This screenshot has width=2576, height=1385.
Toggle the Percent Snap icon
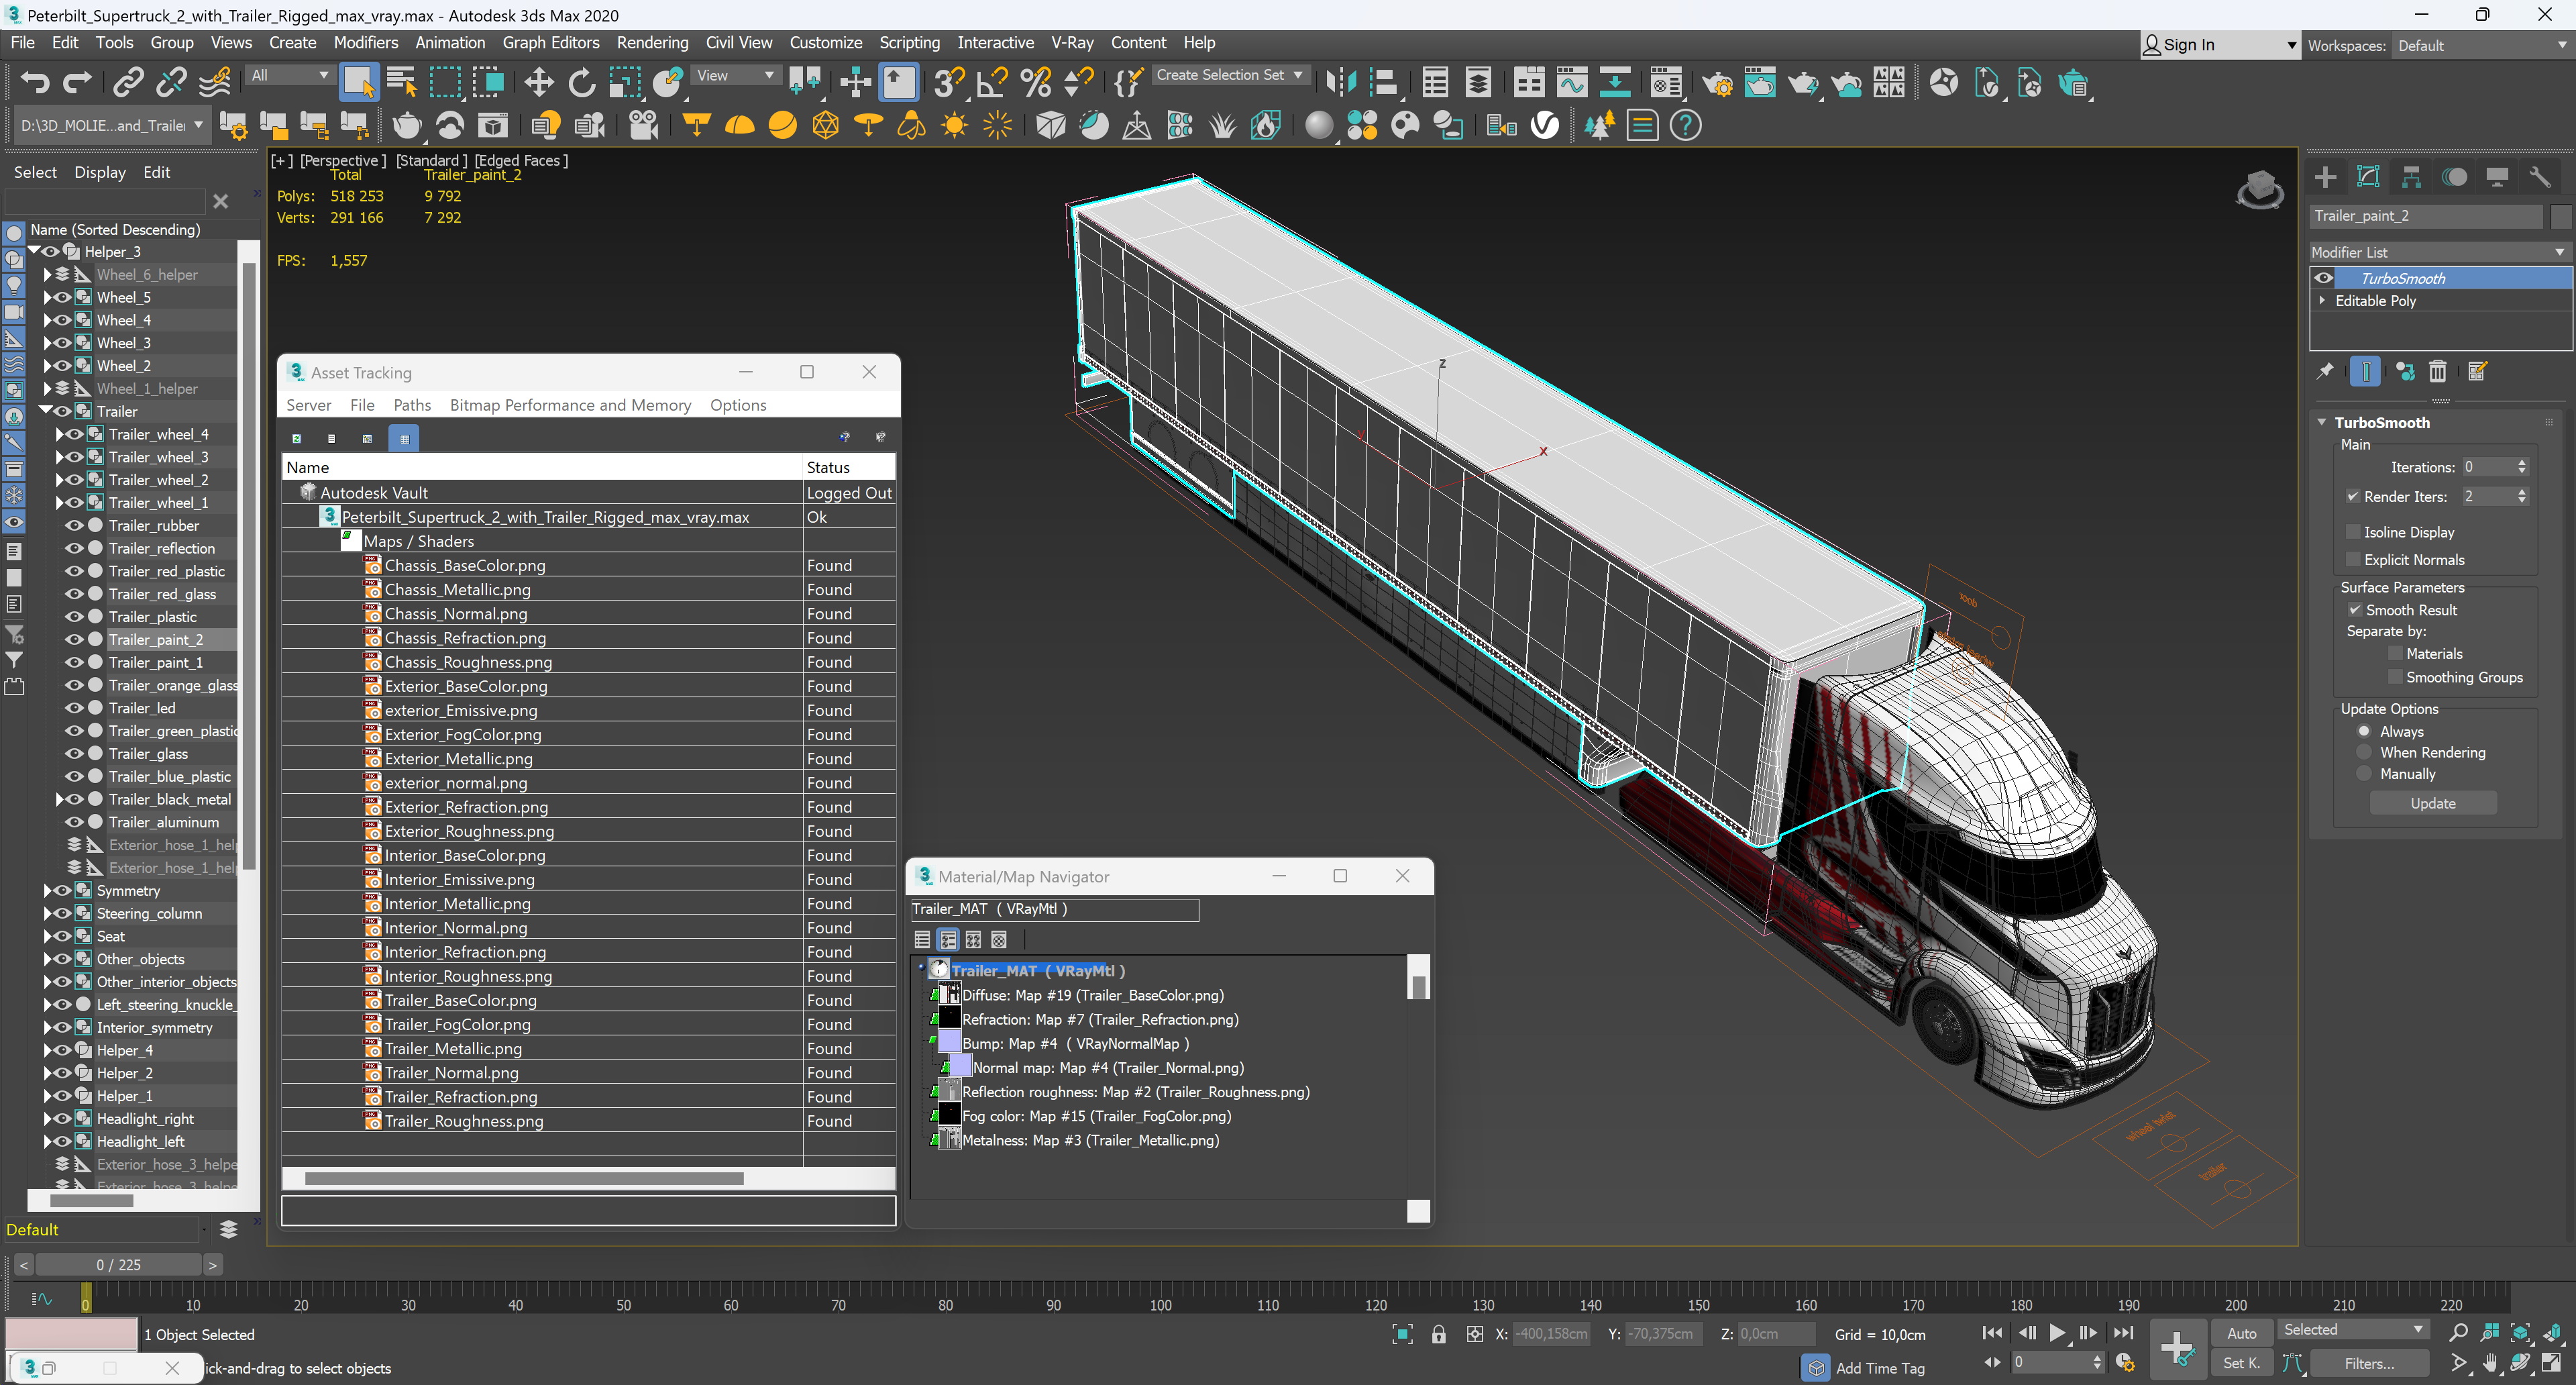[x=1035, y=82]
